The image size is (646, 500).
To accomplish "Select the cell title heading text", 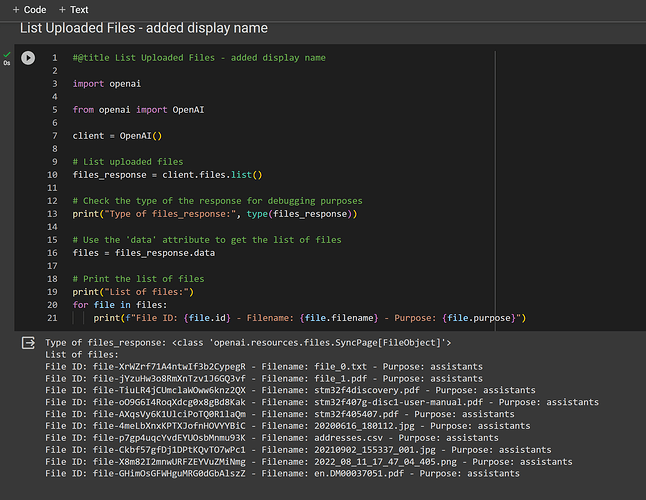I will (x=144, y=28).
